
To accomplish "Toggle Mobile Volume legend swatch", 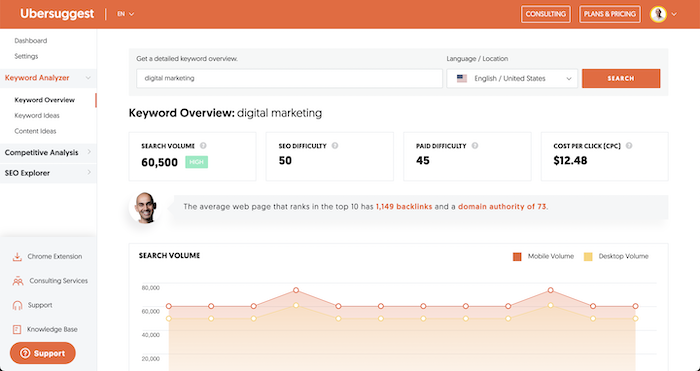I will [x=517, y=257].
